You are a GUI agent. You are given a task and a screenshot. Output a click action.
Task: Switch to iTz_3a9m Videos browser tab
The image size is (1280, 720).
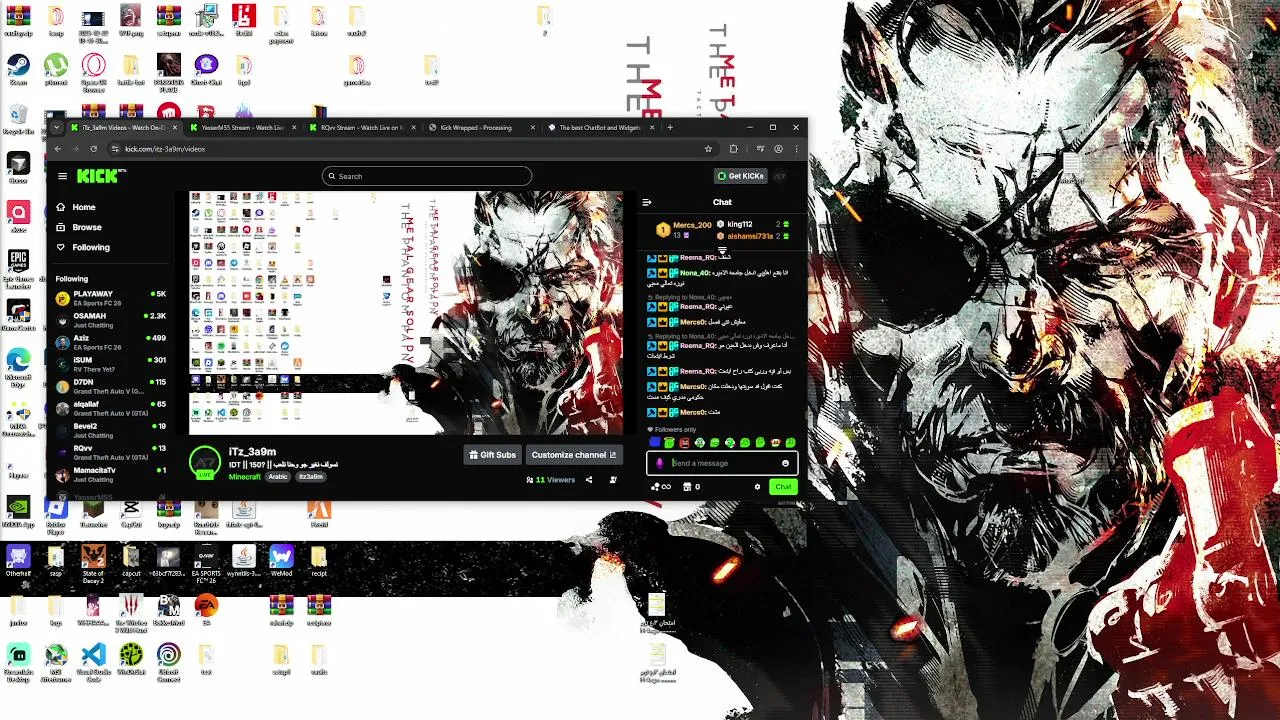(x=122, y=127)
